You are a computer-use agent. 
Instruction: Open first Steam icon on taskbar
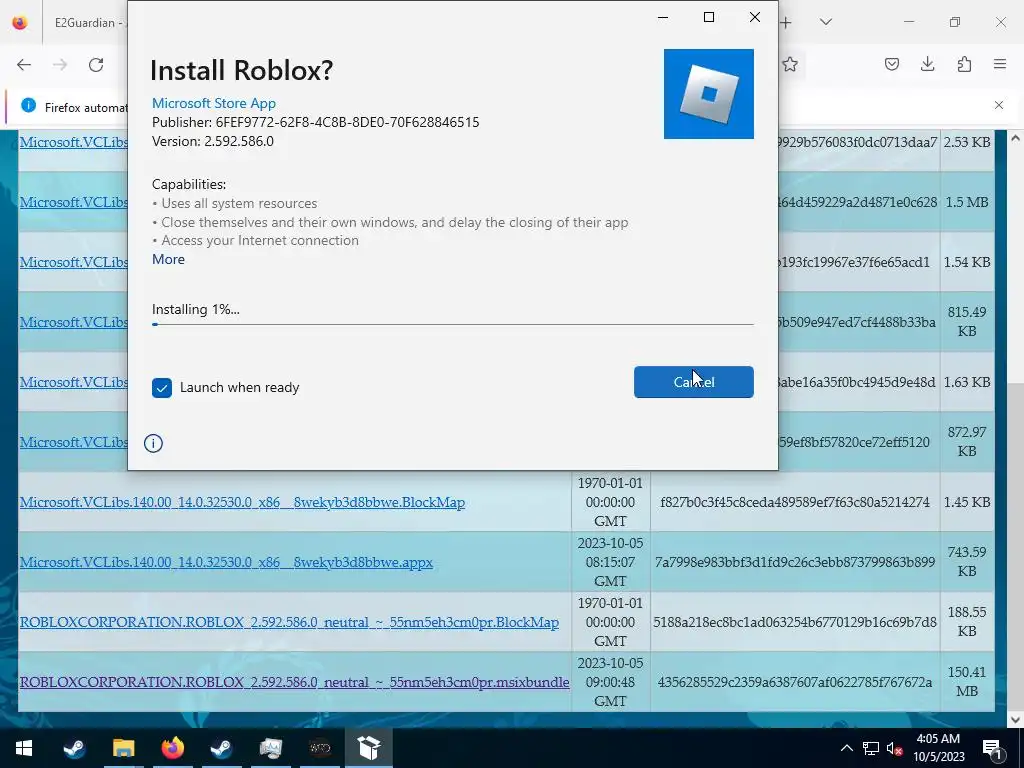tap(74, 748)
